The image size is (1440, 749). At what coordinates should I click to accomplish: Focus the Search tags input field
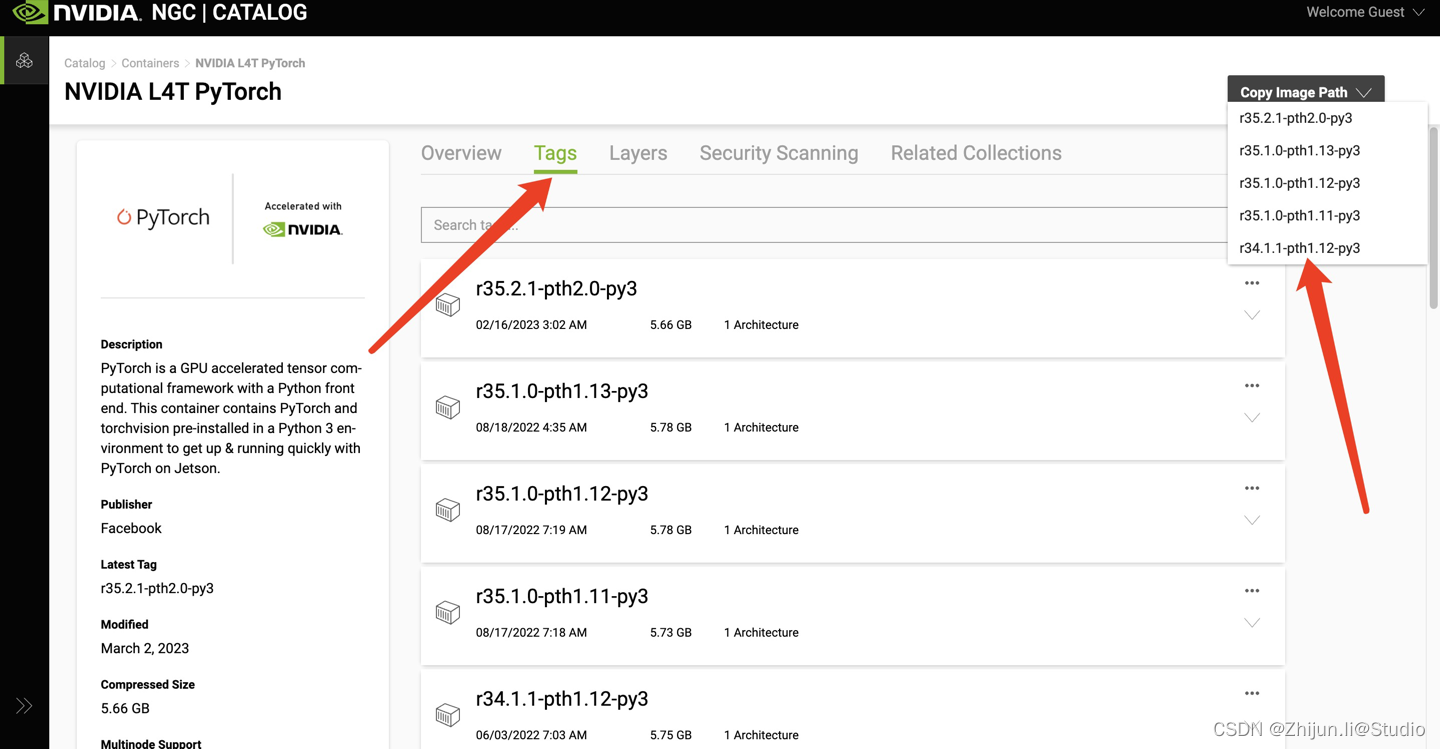click(824, 225)
